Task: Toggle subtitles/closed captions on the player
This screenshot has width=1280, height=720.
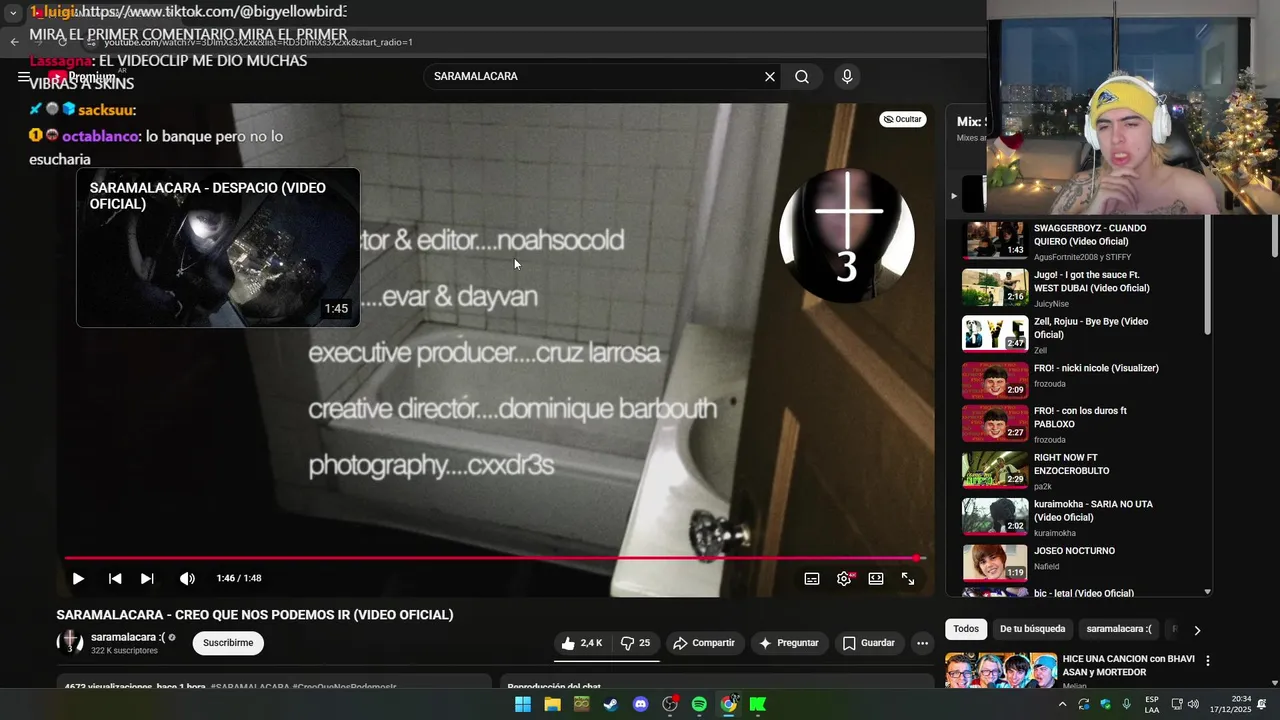Action: click(812, 578)
